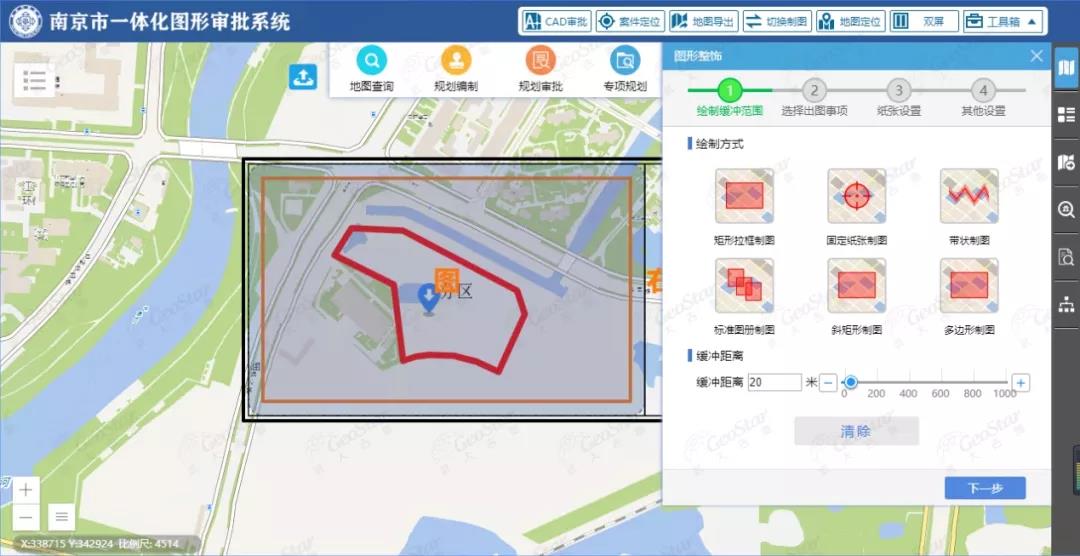Click the buffer distance slider handle
1080x556 pixels.
(x=850, y=382)
